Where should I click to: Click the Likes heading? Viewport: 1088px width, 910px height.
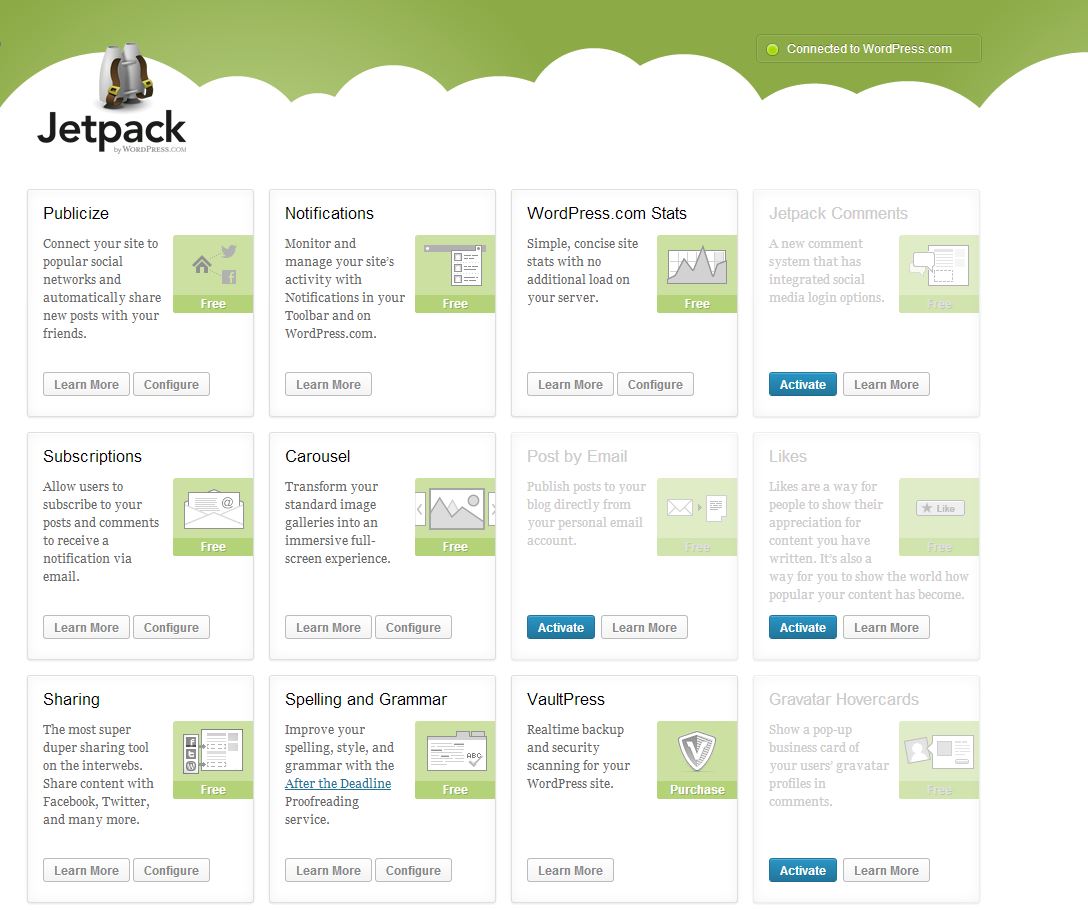(788, 457)
